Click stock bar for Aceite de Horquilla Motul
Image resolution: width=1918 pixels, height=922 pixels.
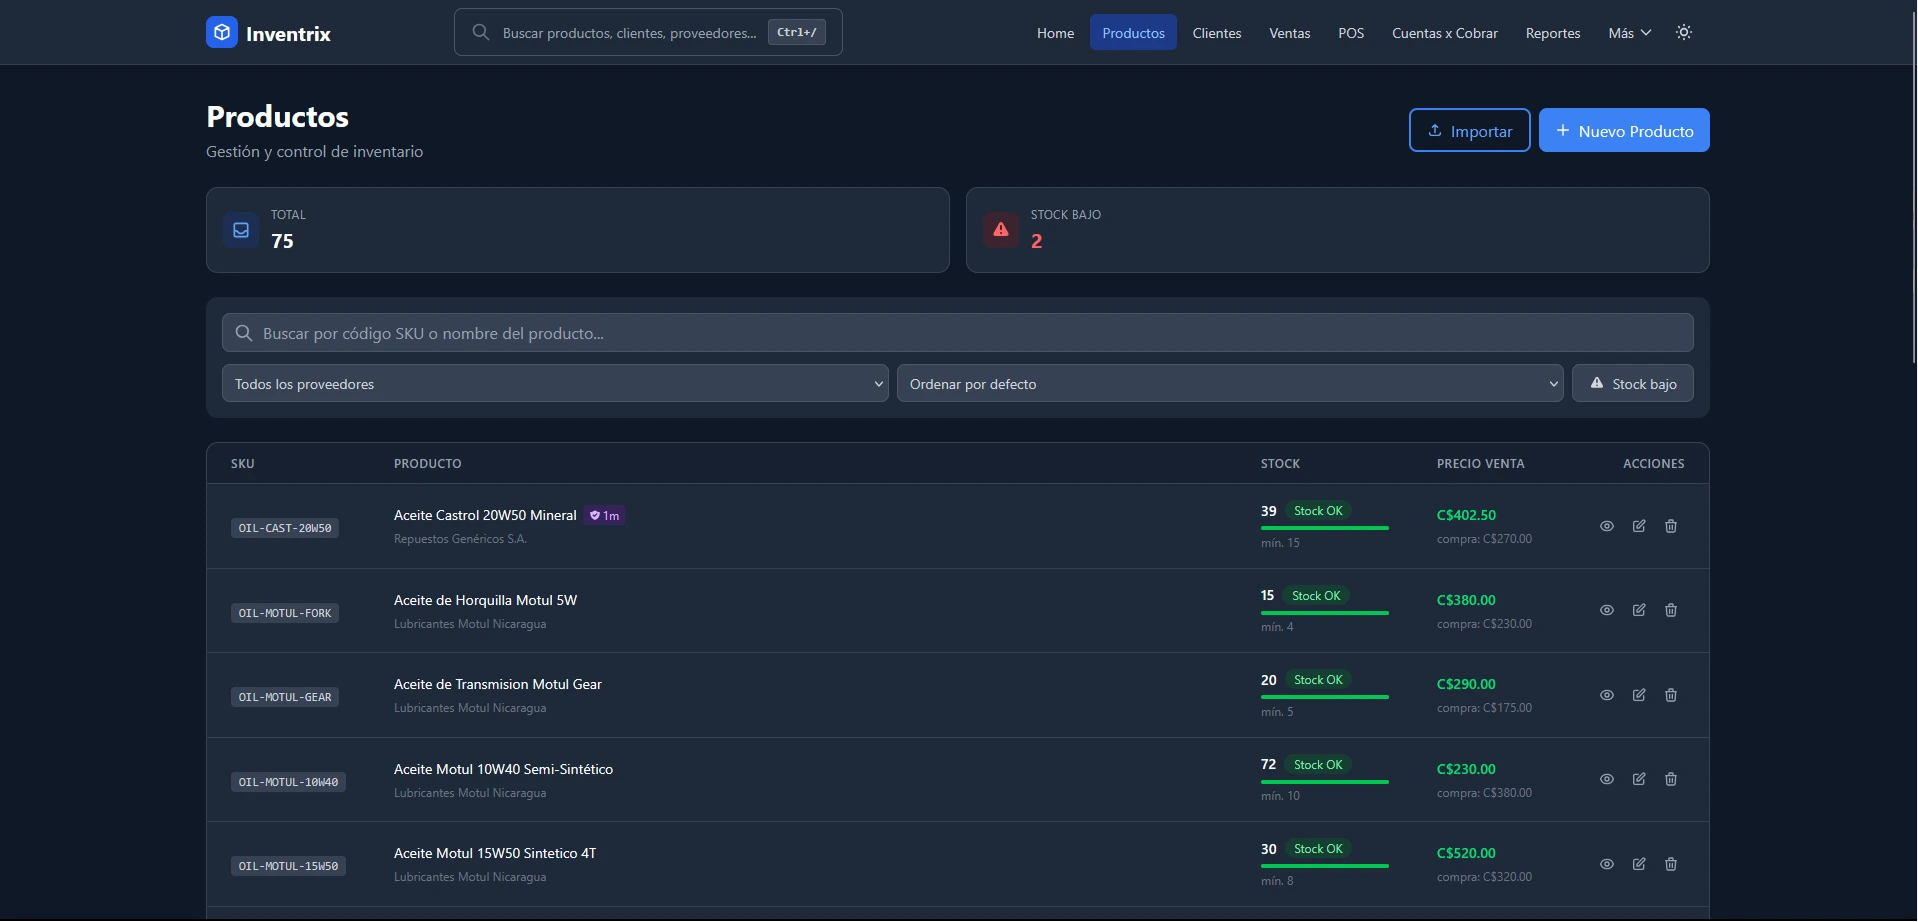pos(1325,612)
